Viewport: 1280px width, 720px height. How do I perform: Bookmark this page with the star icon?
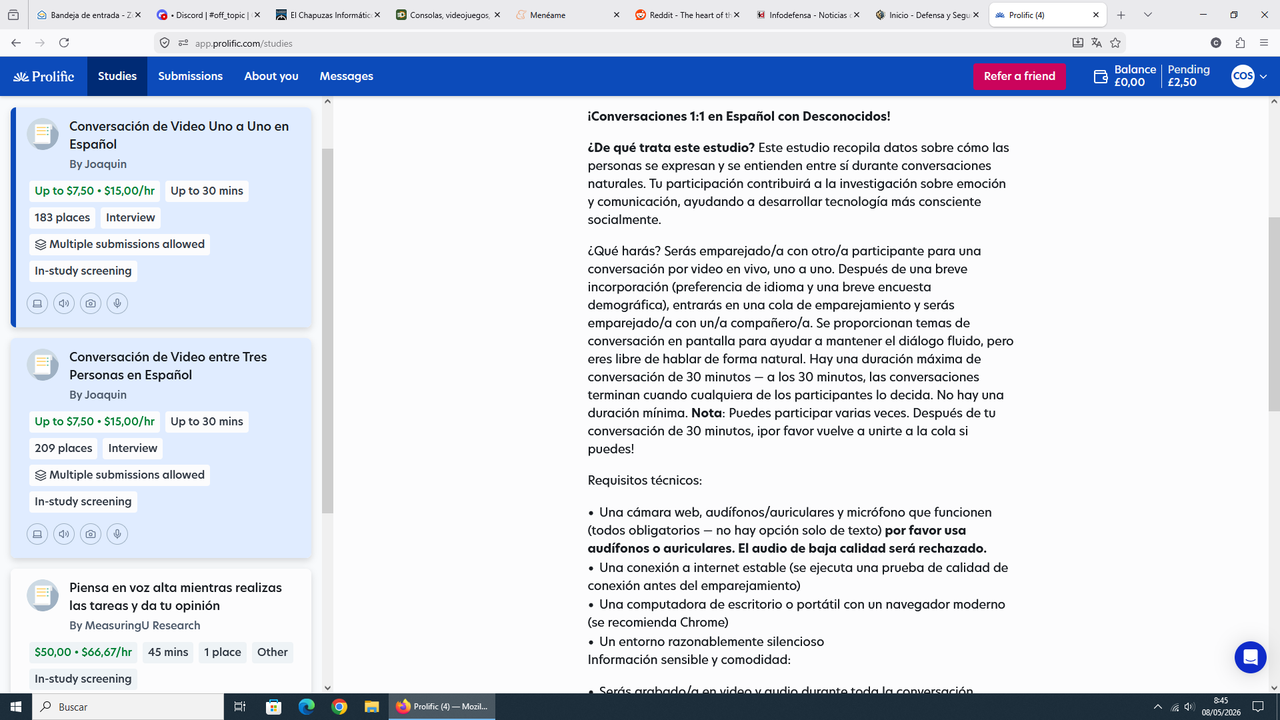[1115, 43]
